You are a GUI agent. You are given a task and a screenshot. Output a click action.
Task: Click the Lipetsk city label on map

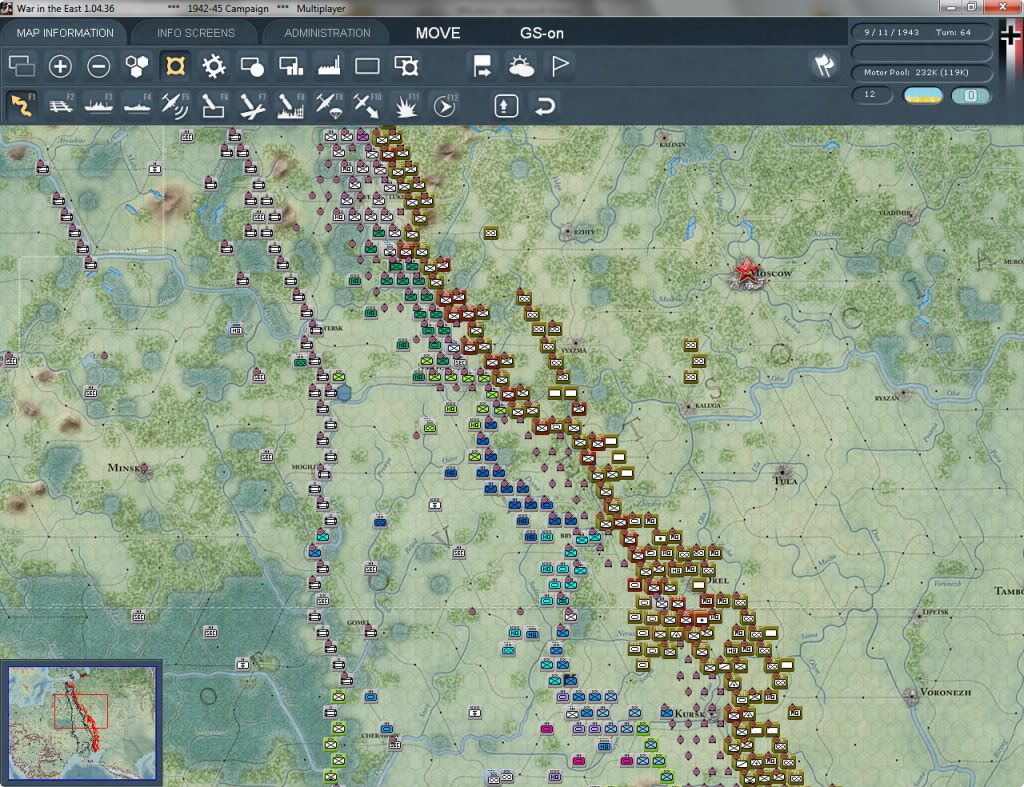[x=935, y=612]
